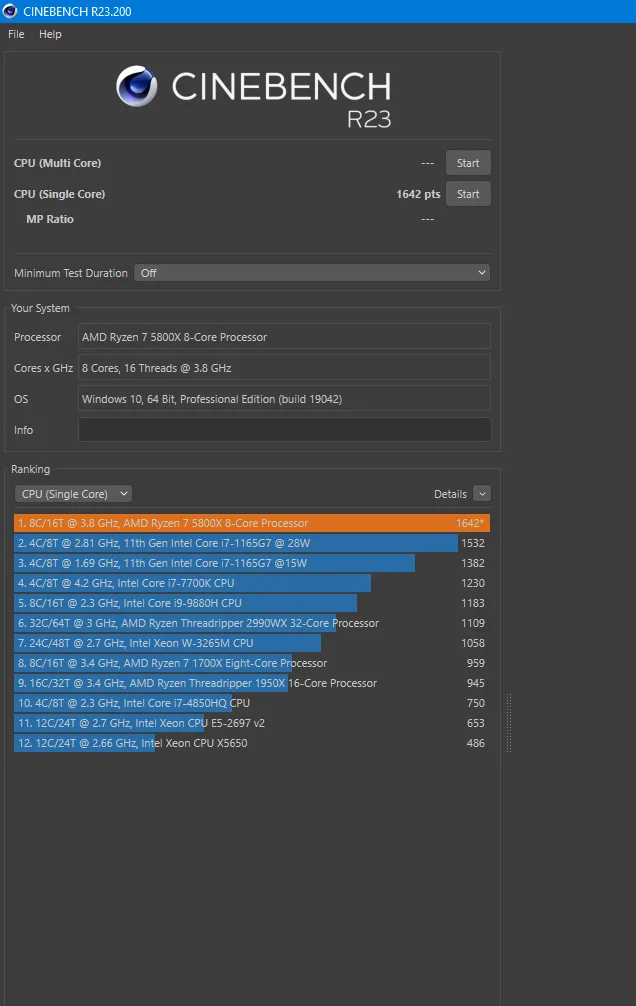Click the 1642 pts single core score
The height and width of the screenshot is (1006, 636).
pos(418,194)
